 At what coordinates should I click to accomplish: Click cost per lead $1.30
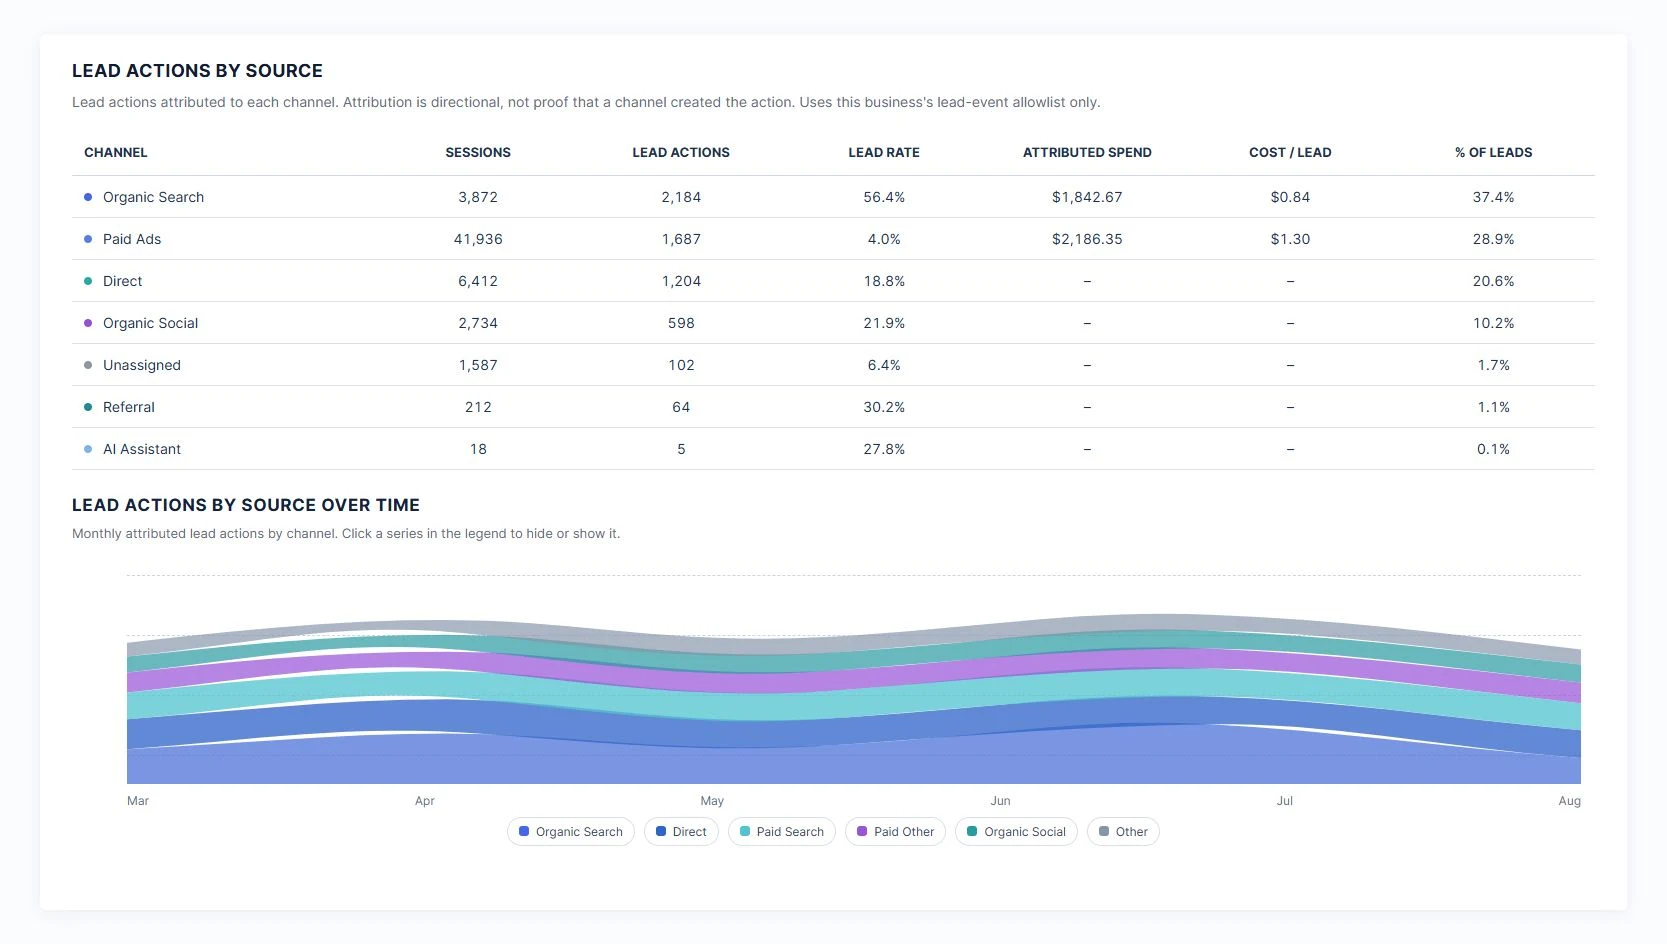click(1290, 239)
